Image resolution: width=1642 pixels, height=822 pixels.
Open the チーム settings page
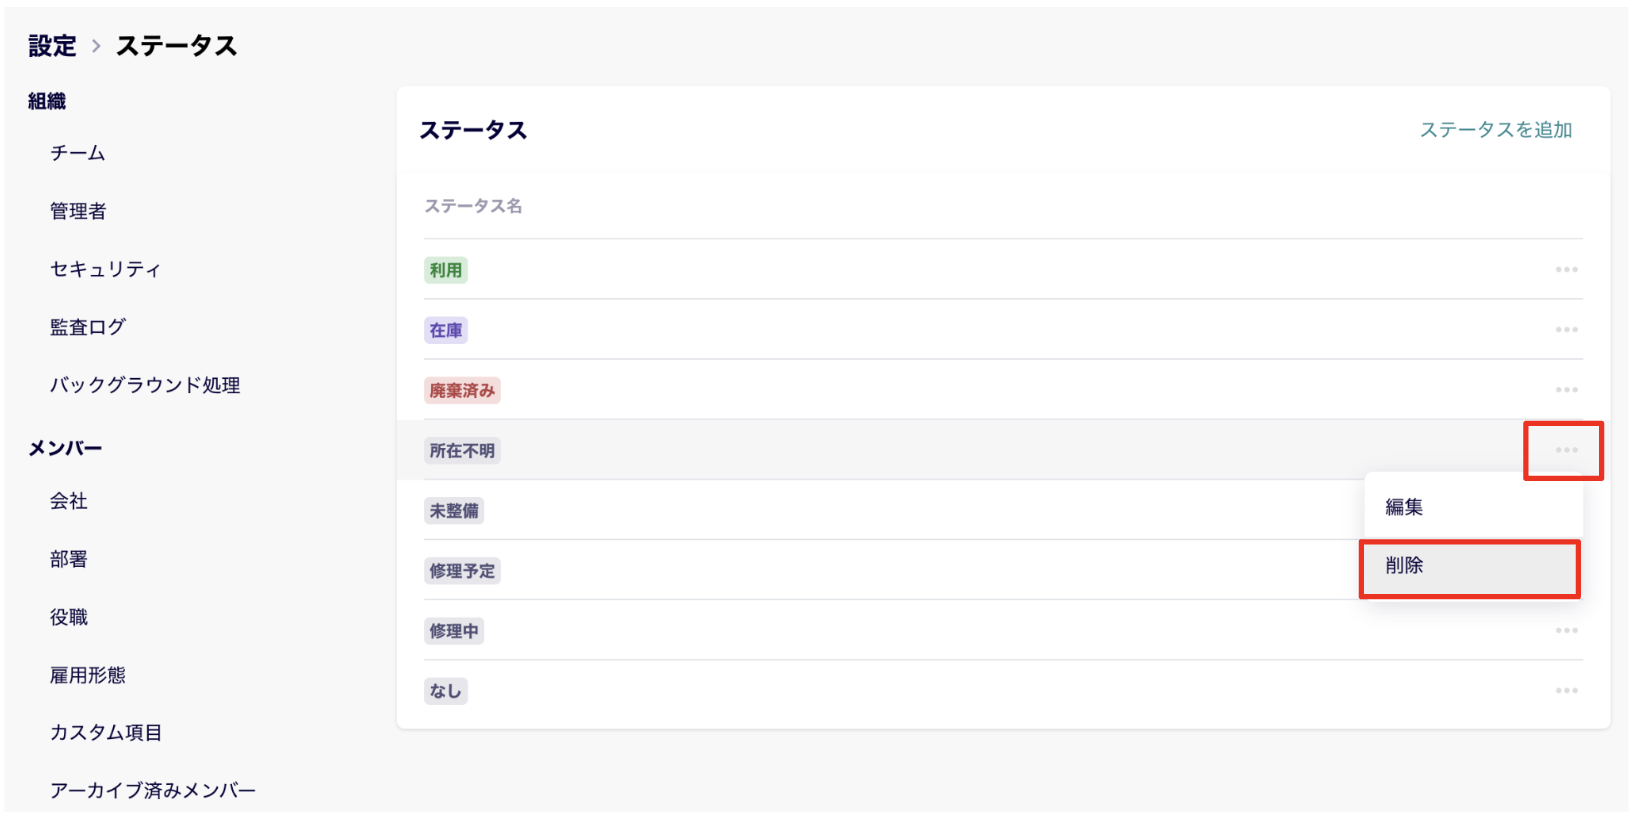pyautogui.click(x=78, y=153)
